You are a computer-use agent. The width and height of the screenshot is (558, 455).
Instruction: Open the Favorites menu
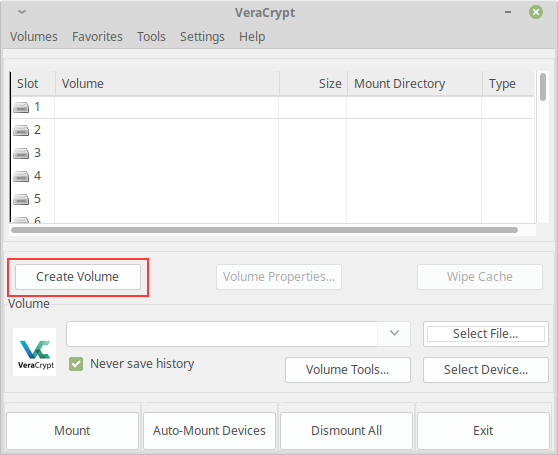coord(97,37)
